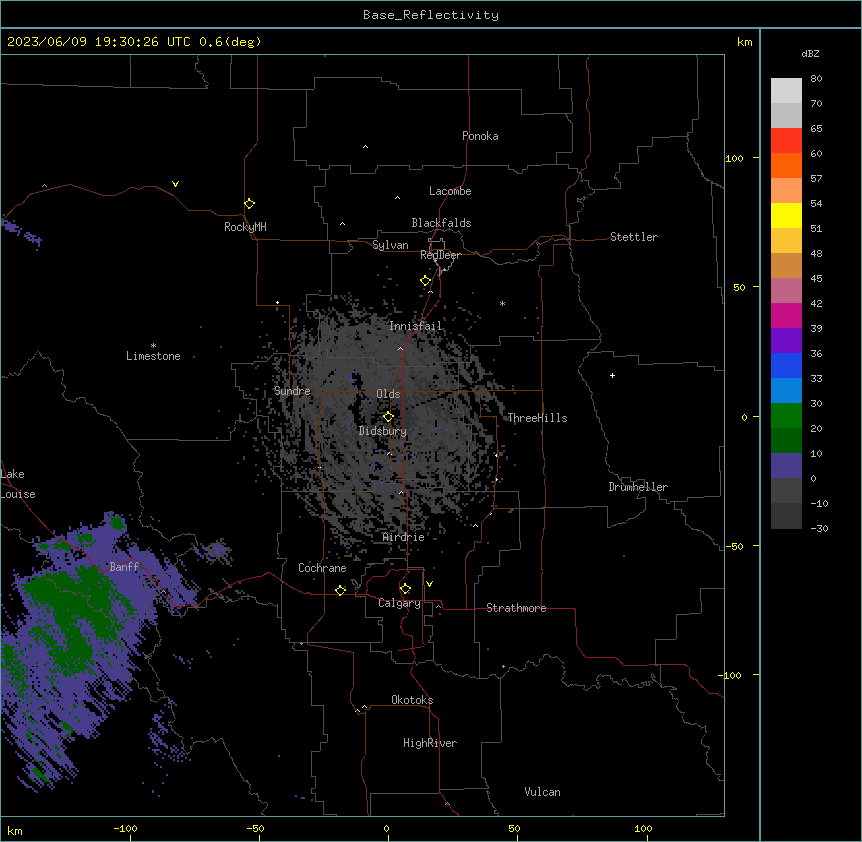
Task: Click the yellow diamond marker below Cochrane
Action: tap(340, 590)
